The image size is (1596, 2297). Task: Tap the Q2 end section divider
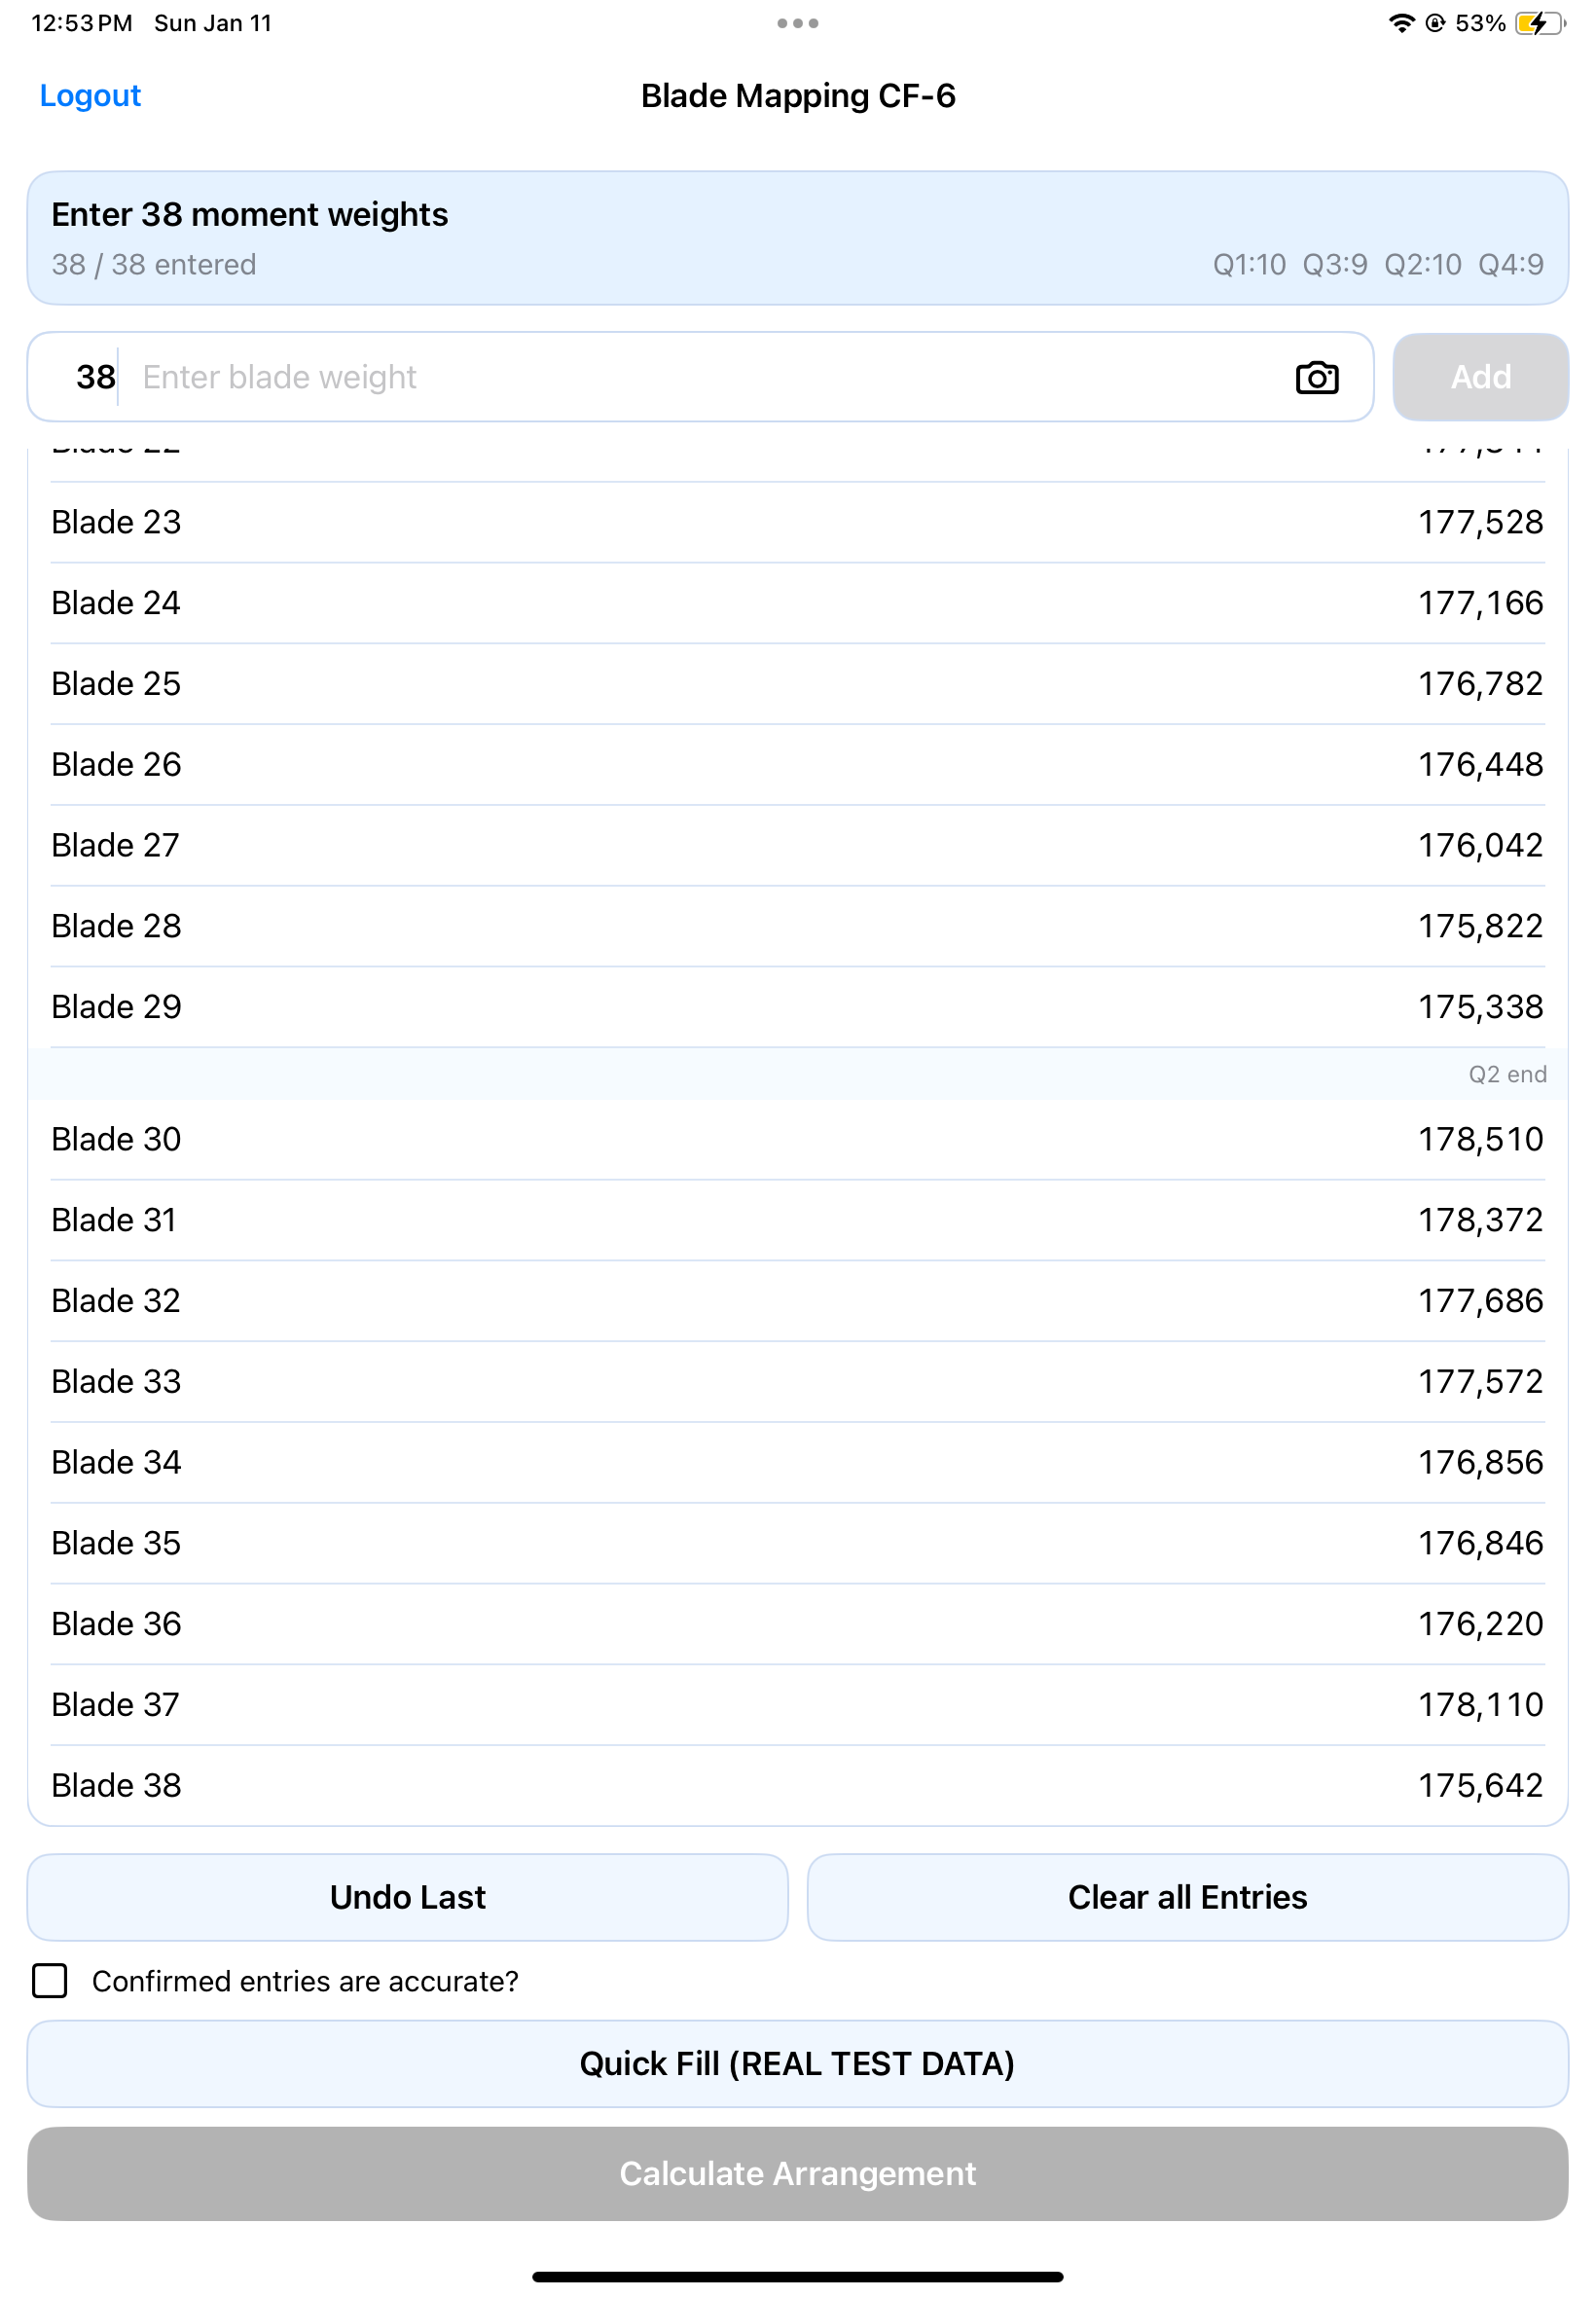coord(797,1074)
